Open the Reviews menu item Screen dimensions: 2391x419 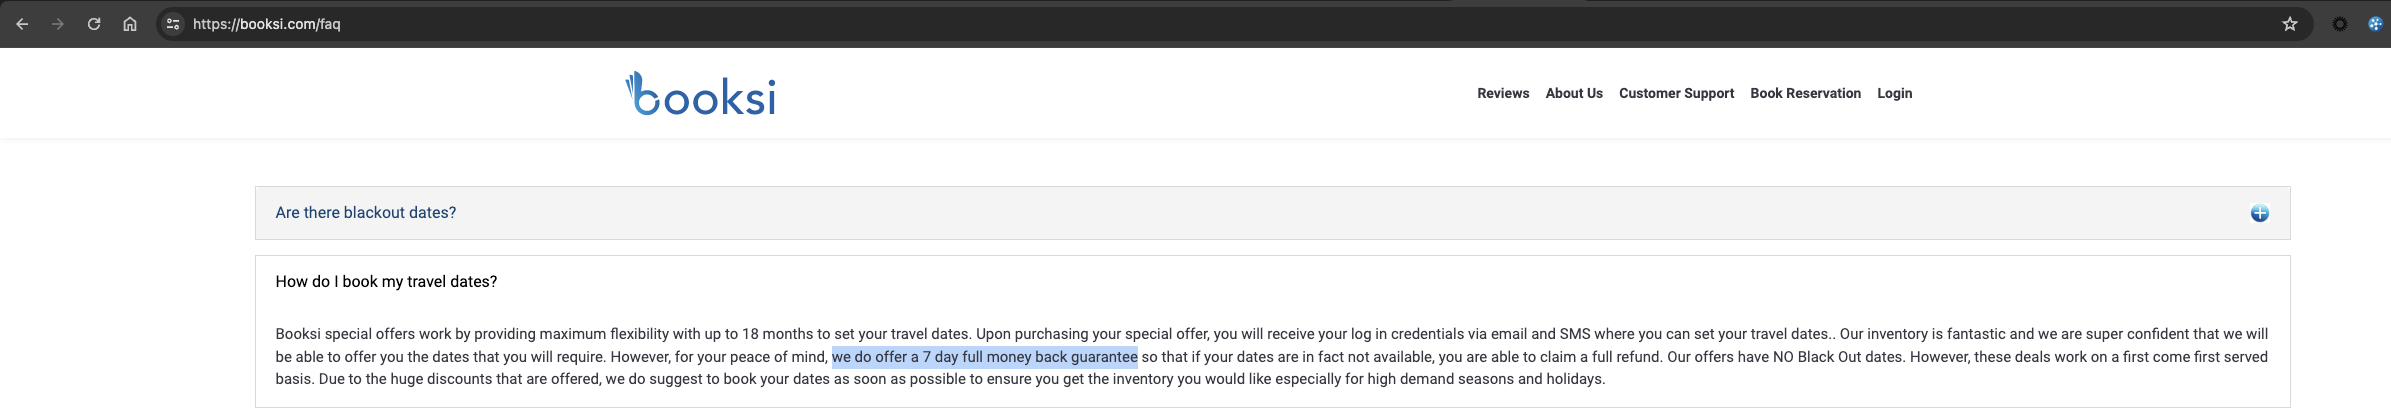(x=1503, y=93)
